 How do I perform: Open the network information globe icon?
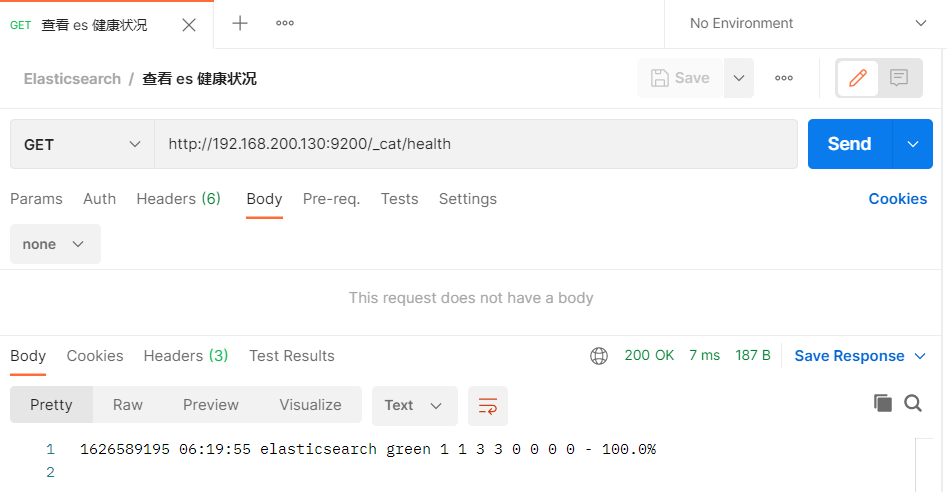pyautogui.click(x=599, y=356)
